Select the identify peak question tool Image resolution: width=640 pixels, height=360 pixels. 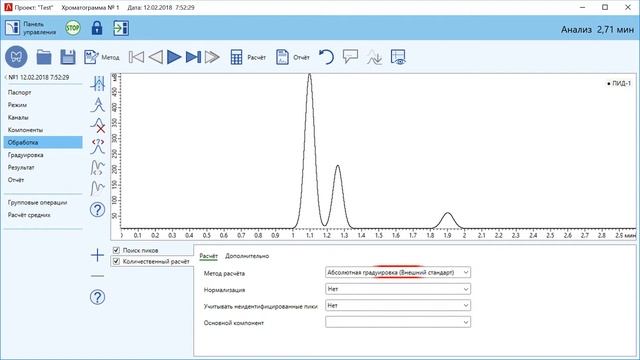(x=98, y=146)
